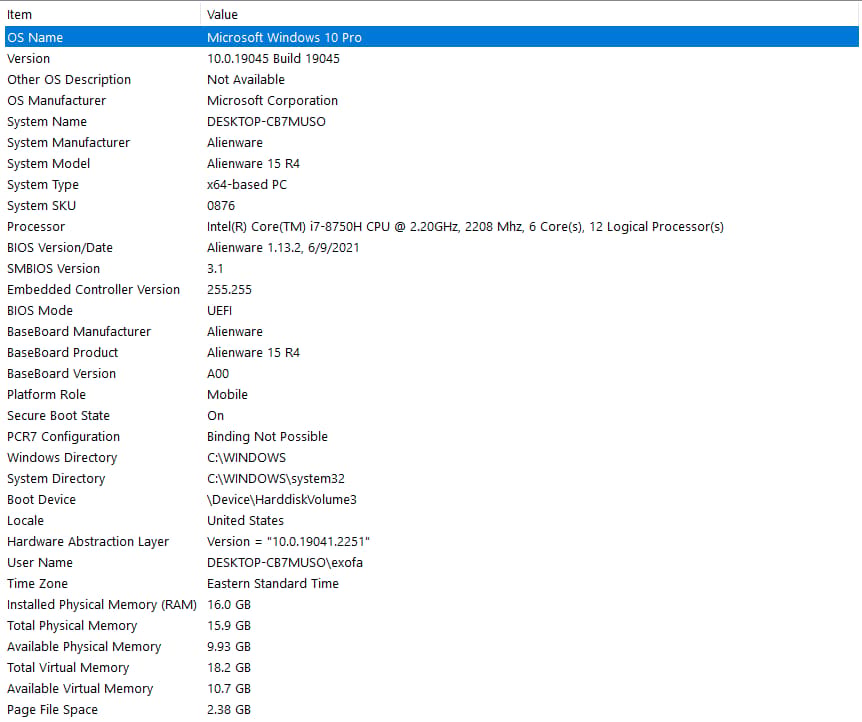
Task: Select the Platform Role row
Action: 432,395
